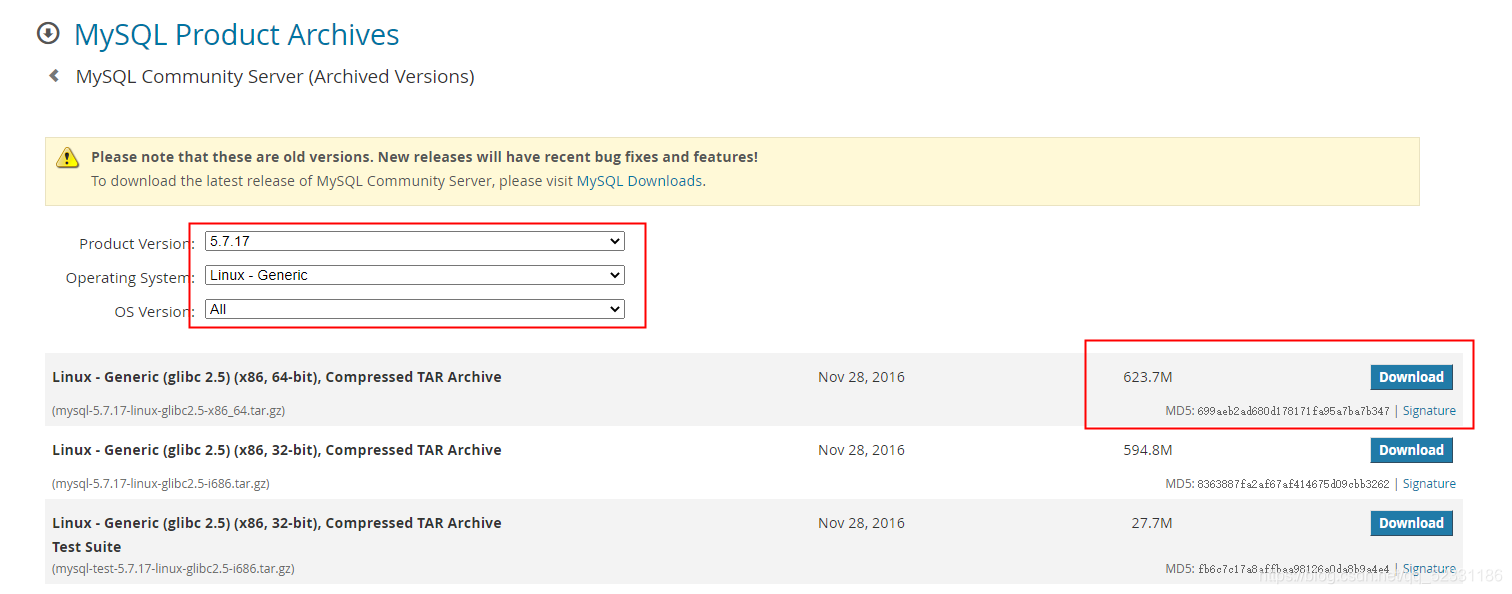
Task: Open Signature link for the 594.8M archive
Action: point(1429,484)
